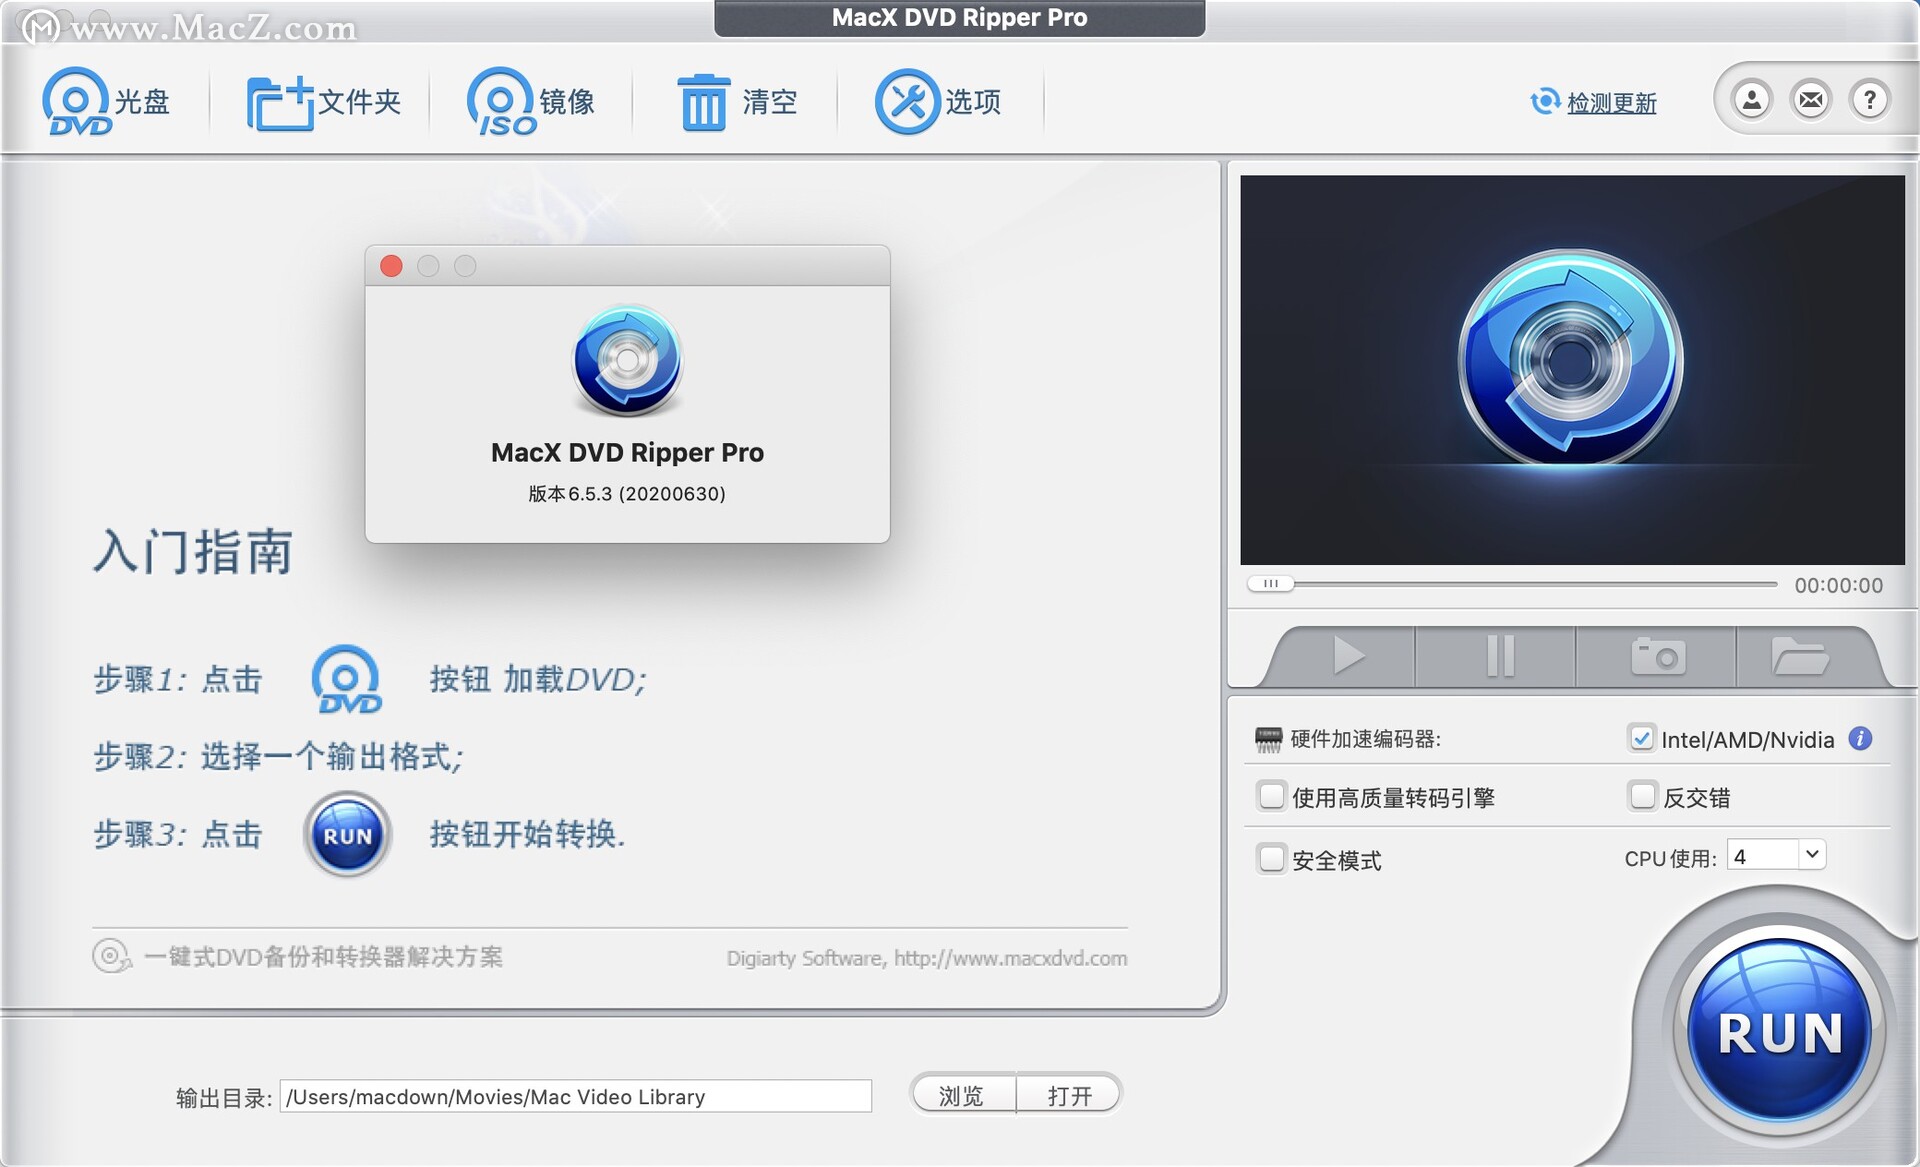Viewport: 1920px width, 1167px height.
Task: Load a DVD disc with 光盘 button
Action: tap(106, 101)
